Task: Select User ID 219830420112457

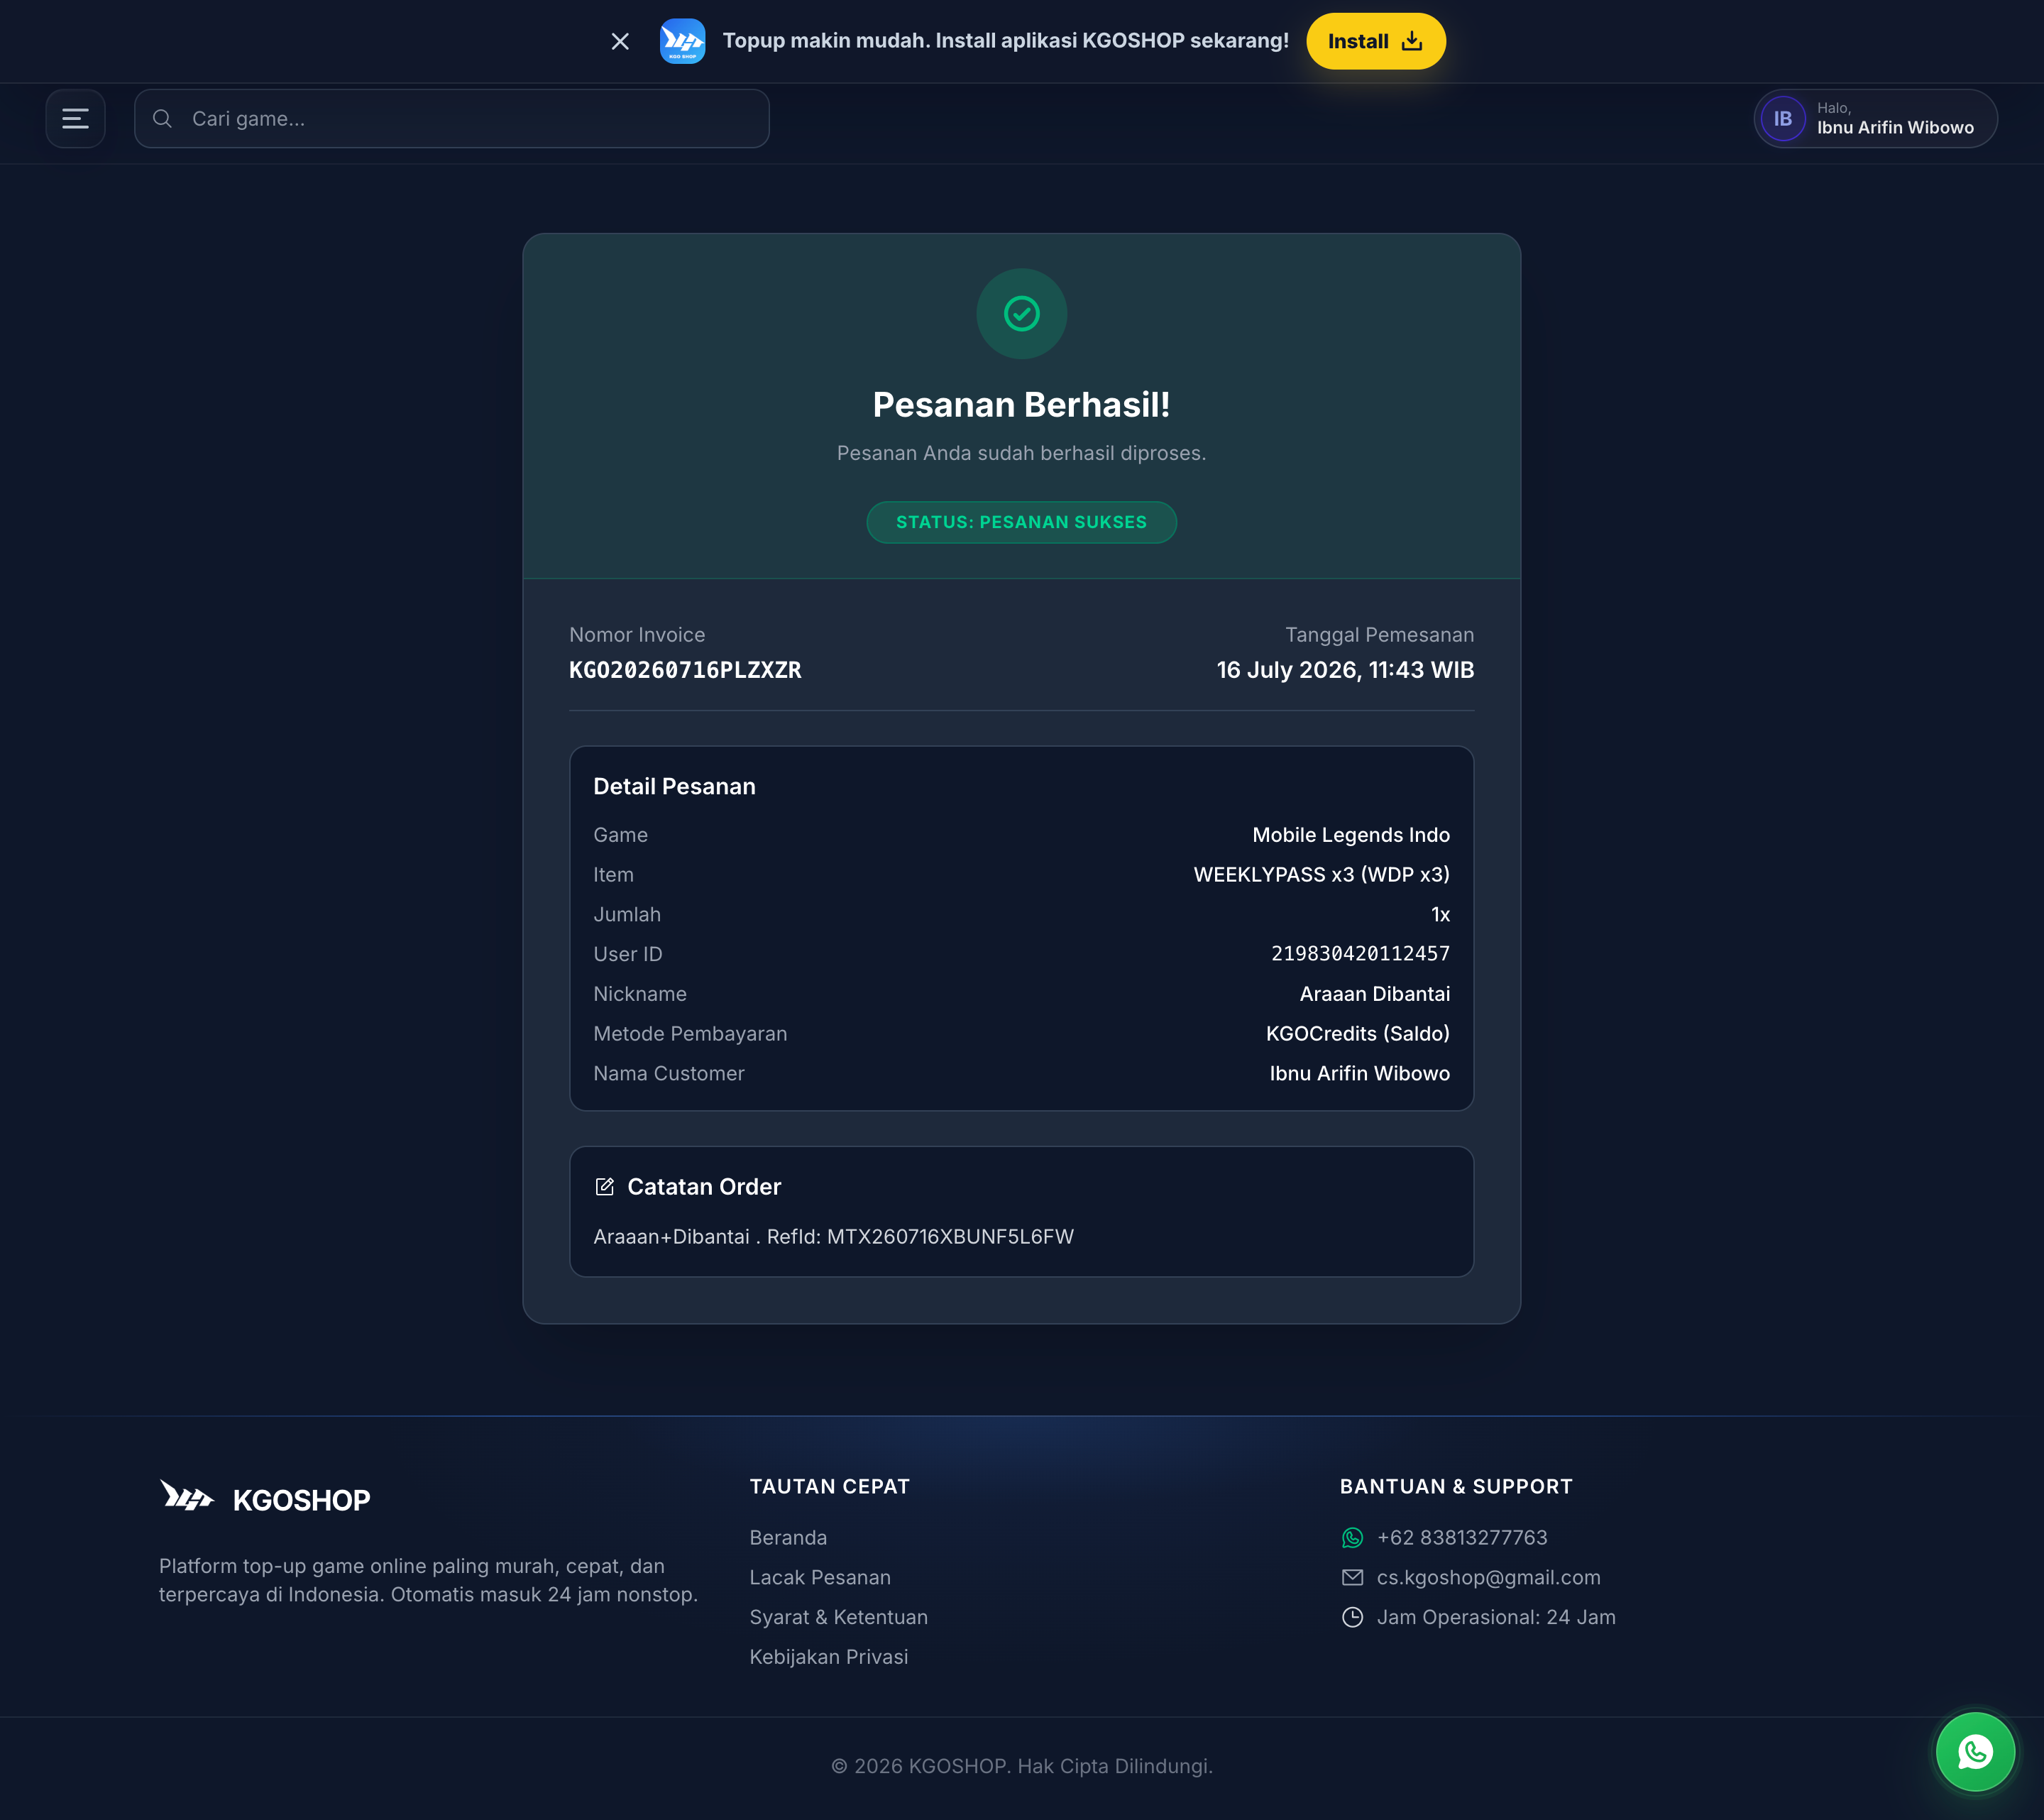Action: (1360, 954)
